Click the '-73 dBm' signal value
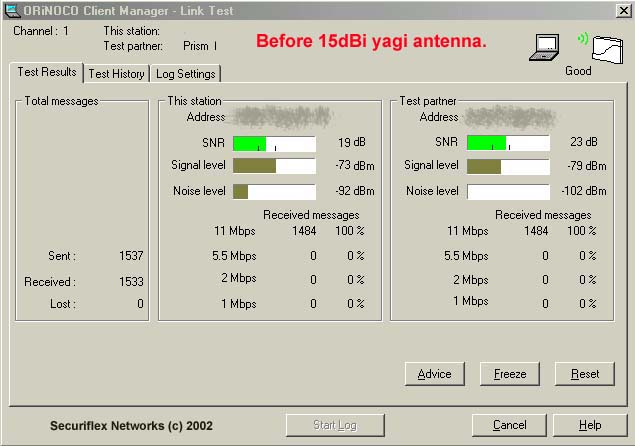The height and width of the screenshot is (446, 635). point(355,166)
